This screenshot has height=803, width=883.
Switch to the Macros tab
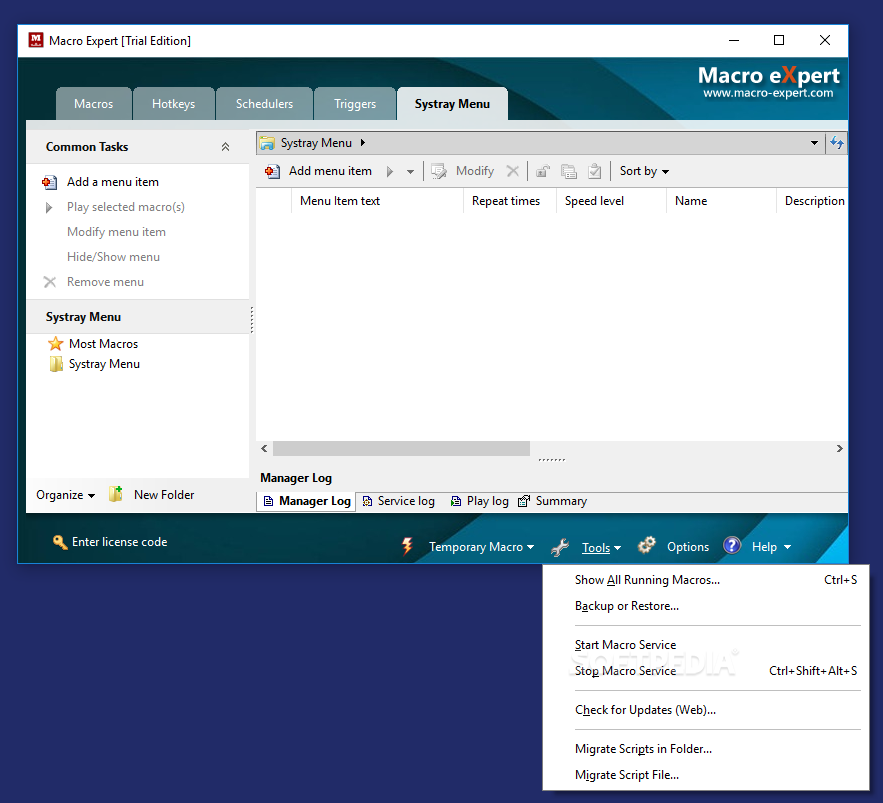point(93,104)
